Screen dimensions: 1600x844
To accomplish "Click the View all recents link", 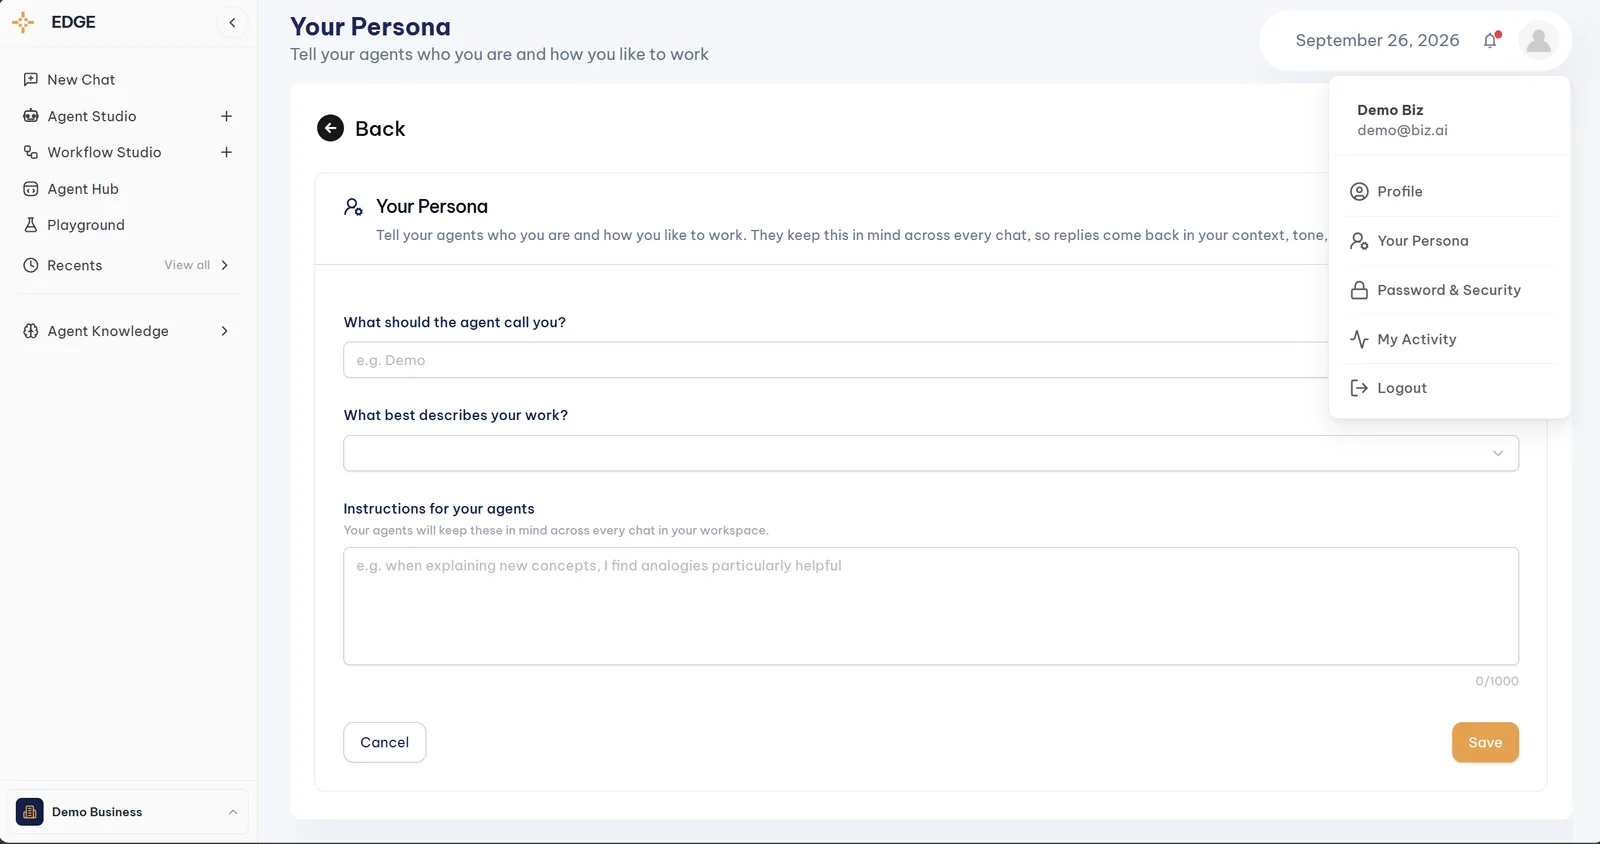I will tap(187, 265).
